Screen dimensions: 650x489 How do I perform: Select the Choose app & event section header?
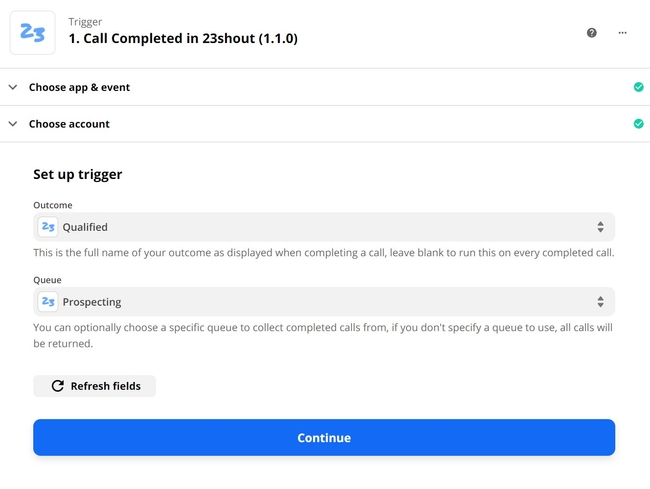pos(325,87)
